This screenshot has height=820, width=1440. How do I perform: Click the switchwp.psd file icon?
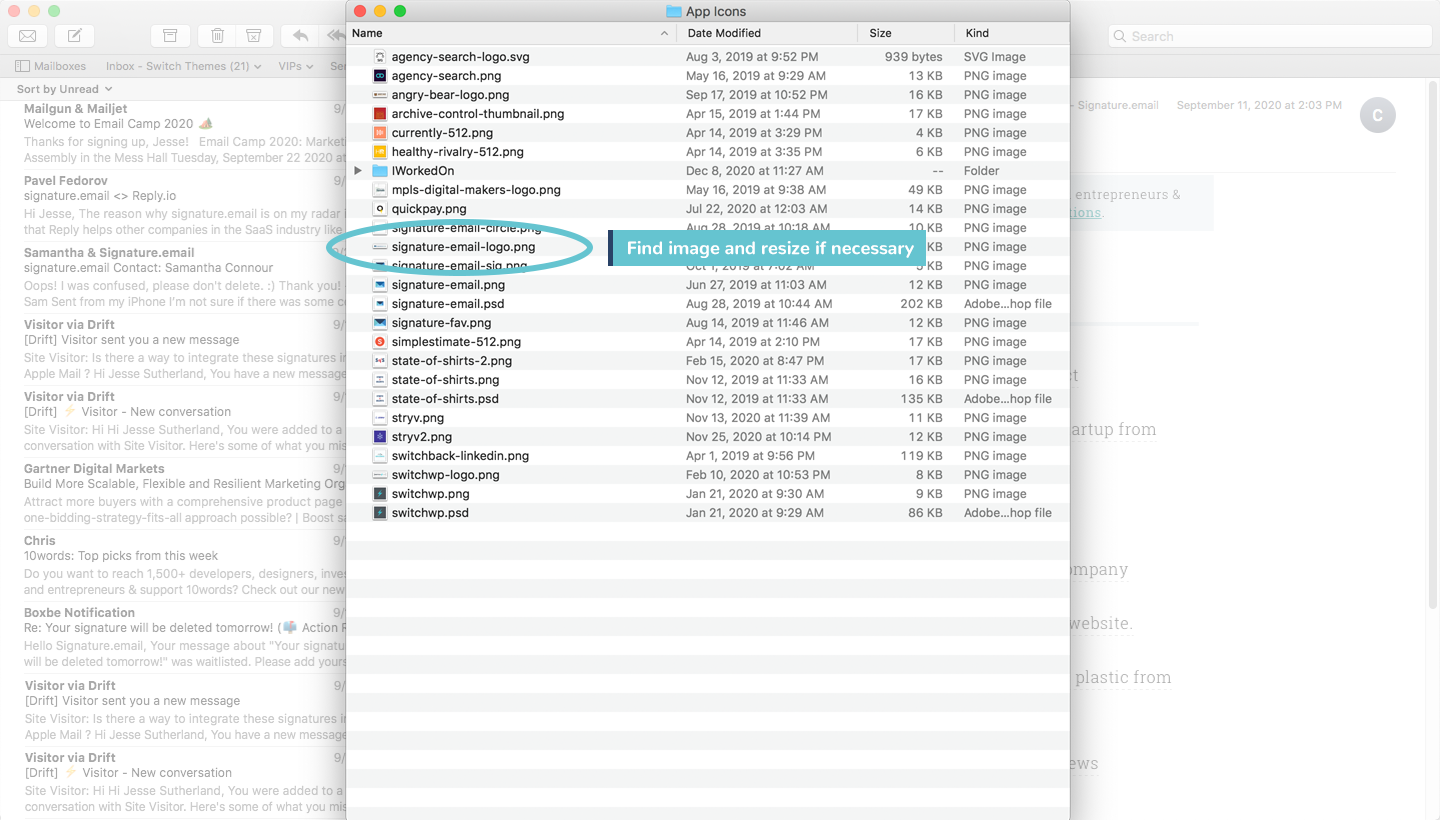click(378, 512)
